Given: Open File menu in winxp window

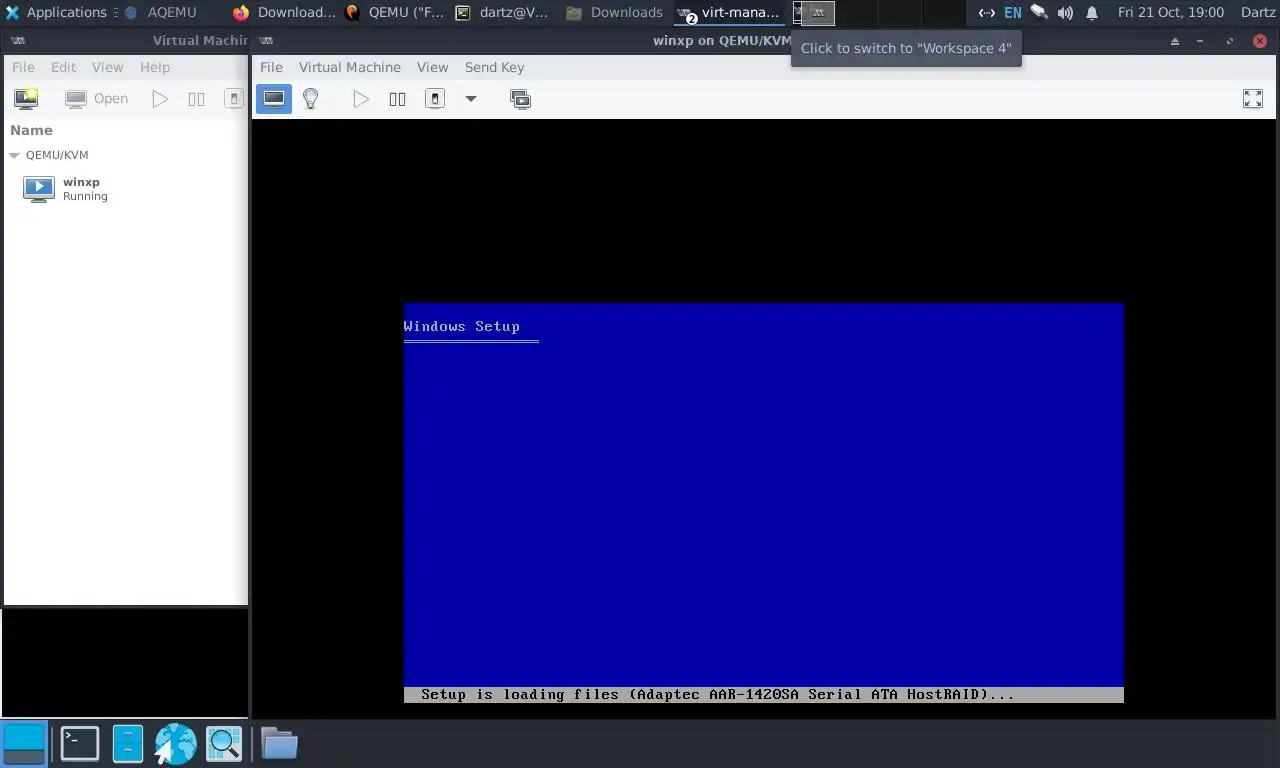Looking at the screenshot, I should coord(271,67).
